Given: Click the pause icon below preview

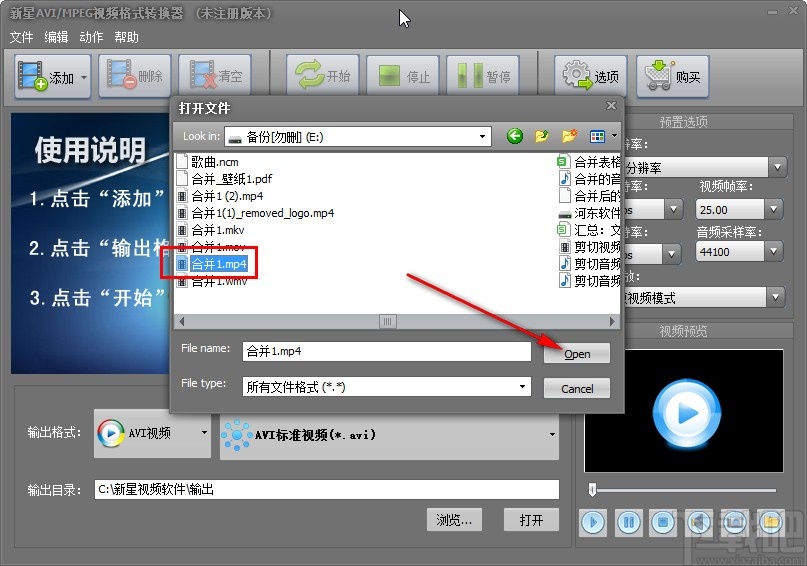Looking at the screenshot, I should 628,523.
